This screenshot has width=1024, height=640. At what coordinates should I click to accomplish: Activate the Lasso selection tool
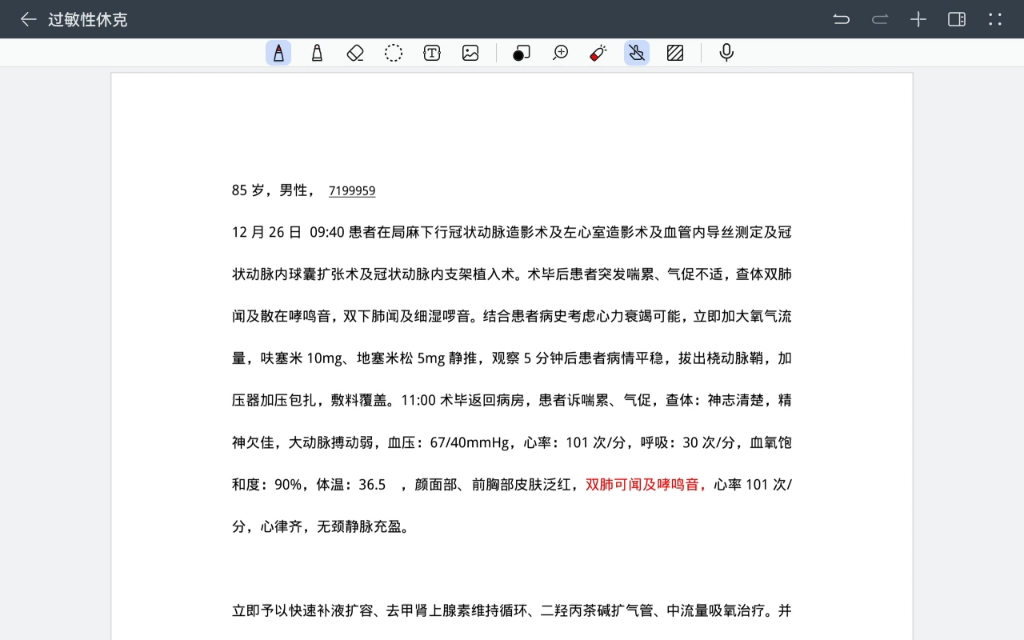(393, 52)
